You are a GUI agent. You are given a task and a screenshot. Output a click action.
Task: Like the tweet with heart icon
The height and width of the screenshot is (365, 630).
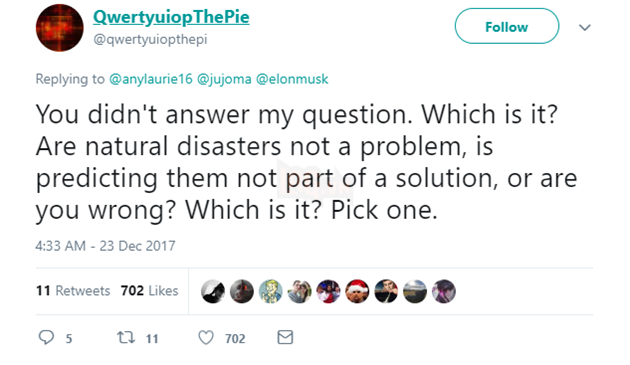(x=206, y=338)
